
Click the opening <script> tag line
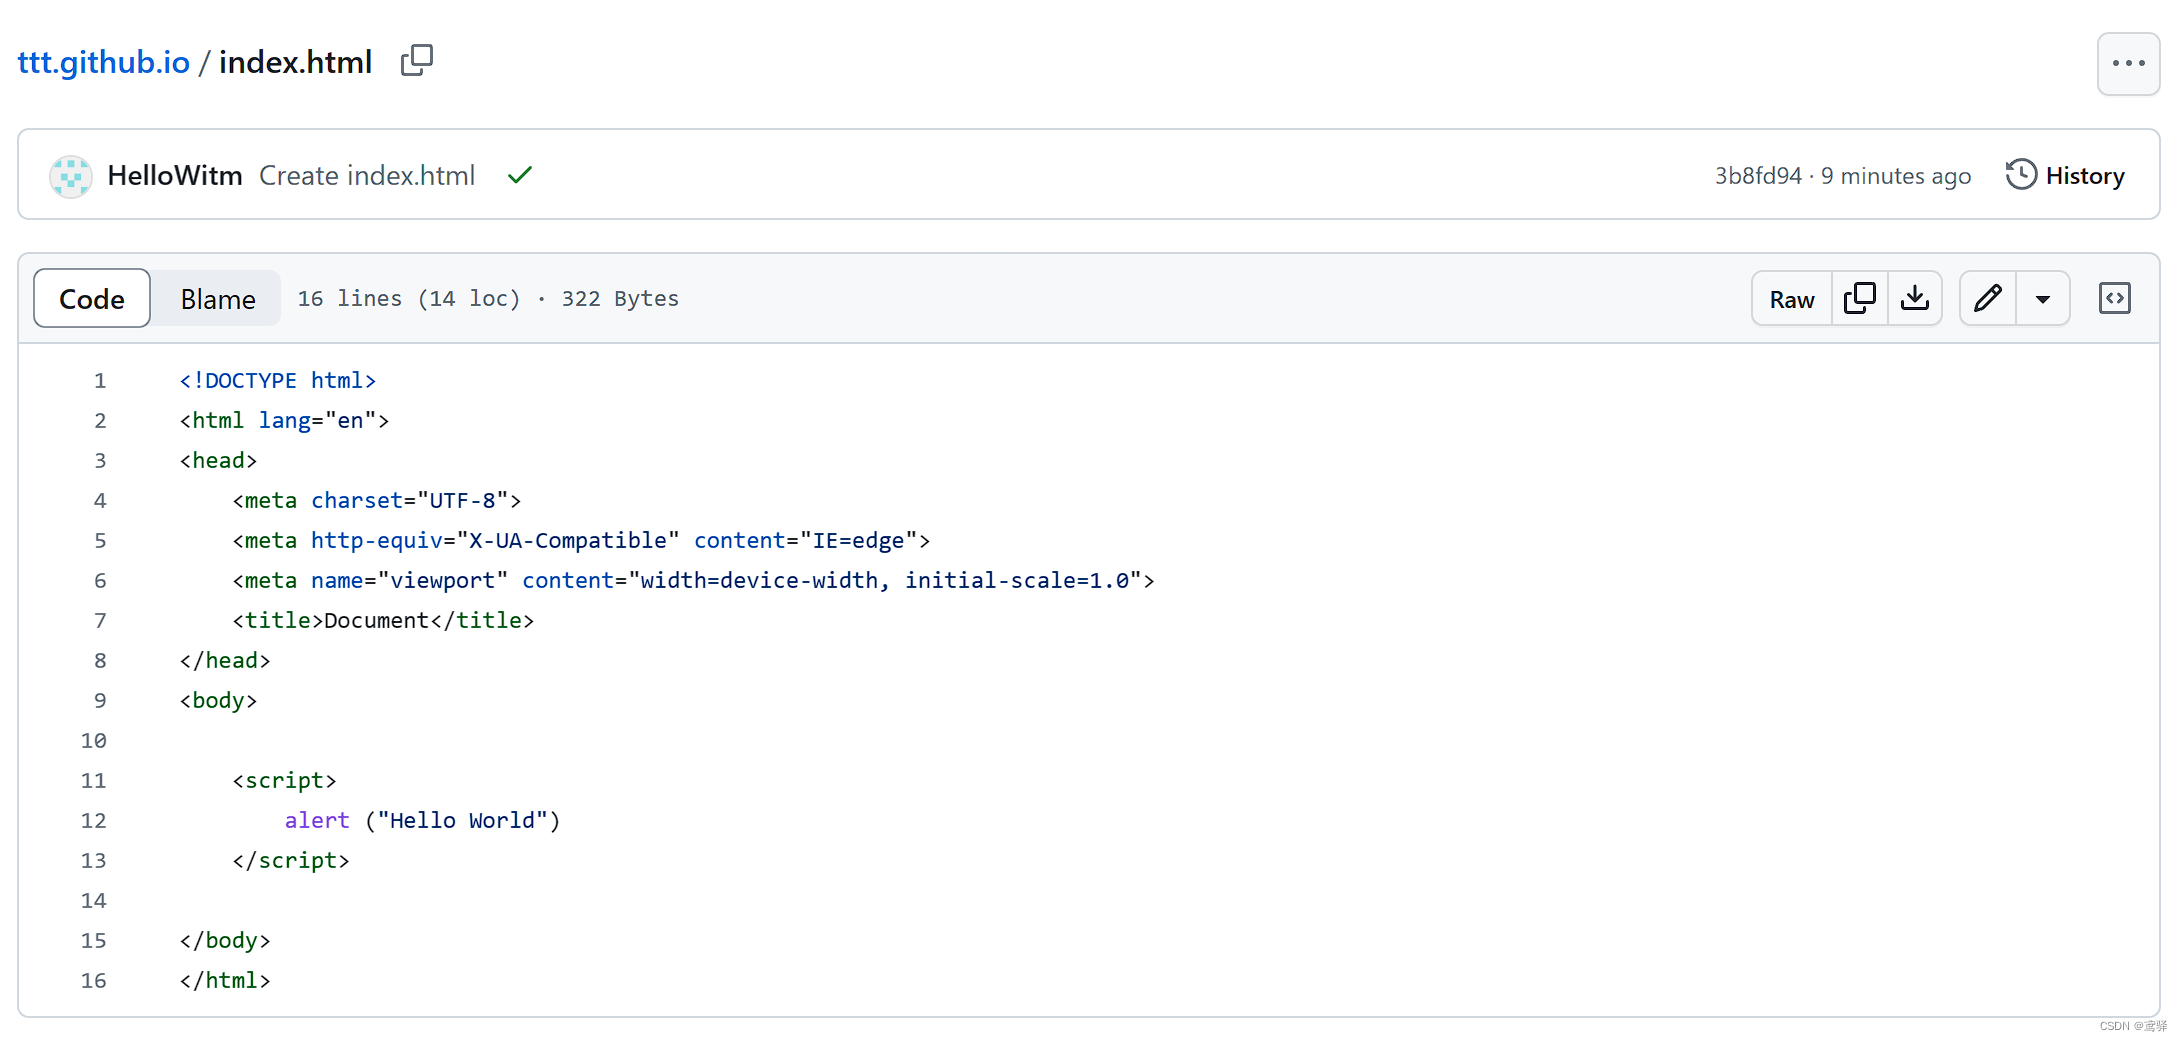(x=284, y=780)
